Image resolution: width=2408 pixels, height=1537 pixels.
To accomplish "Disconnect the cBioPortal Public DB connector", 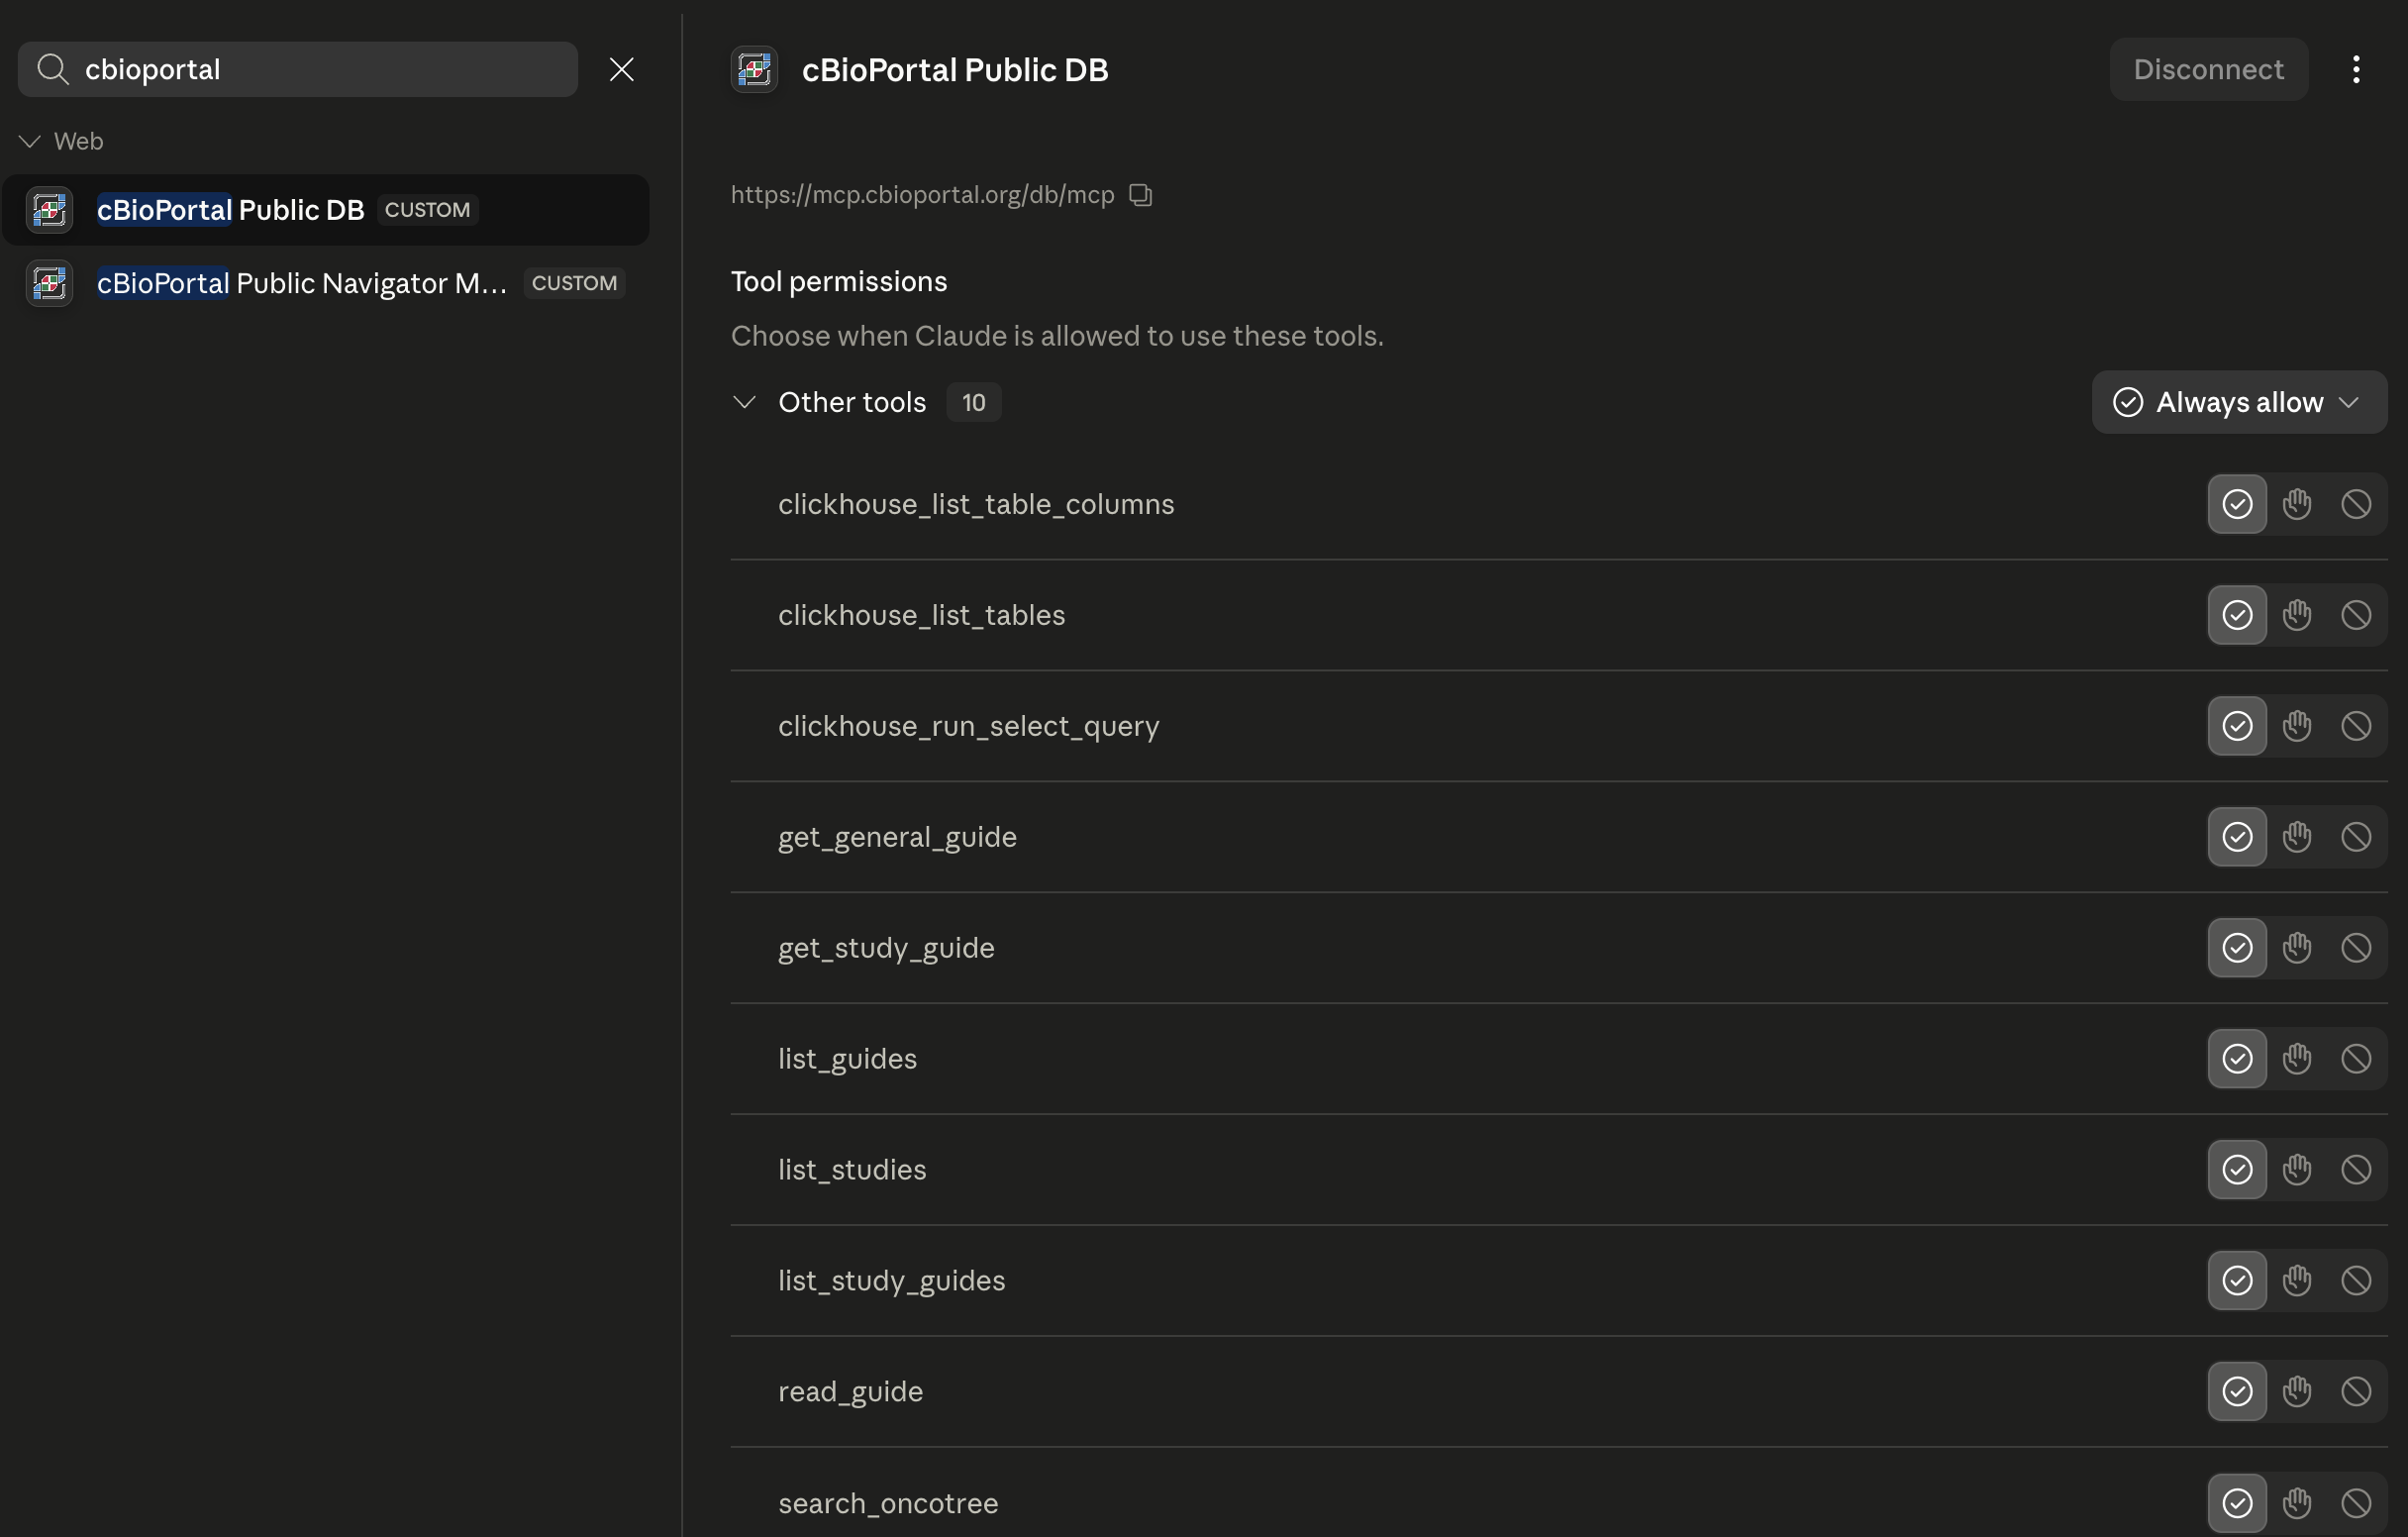I will coord(2208,69).
